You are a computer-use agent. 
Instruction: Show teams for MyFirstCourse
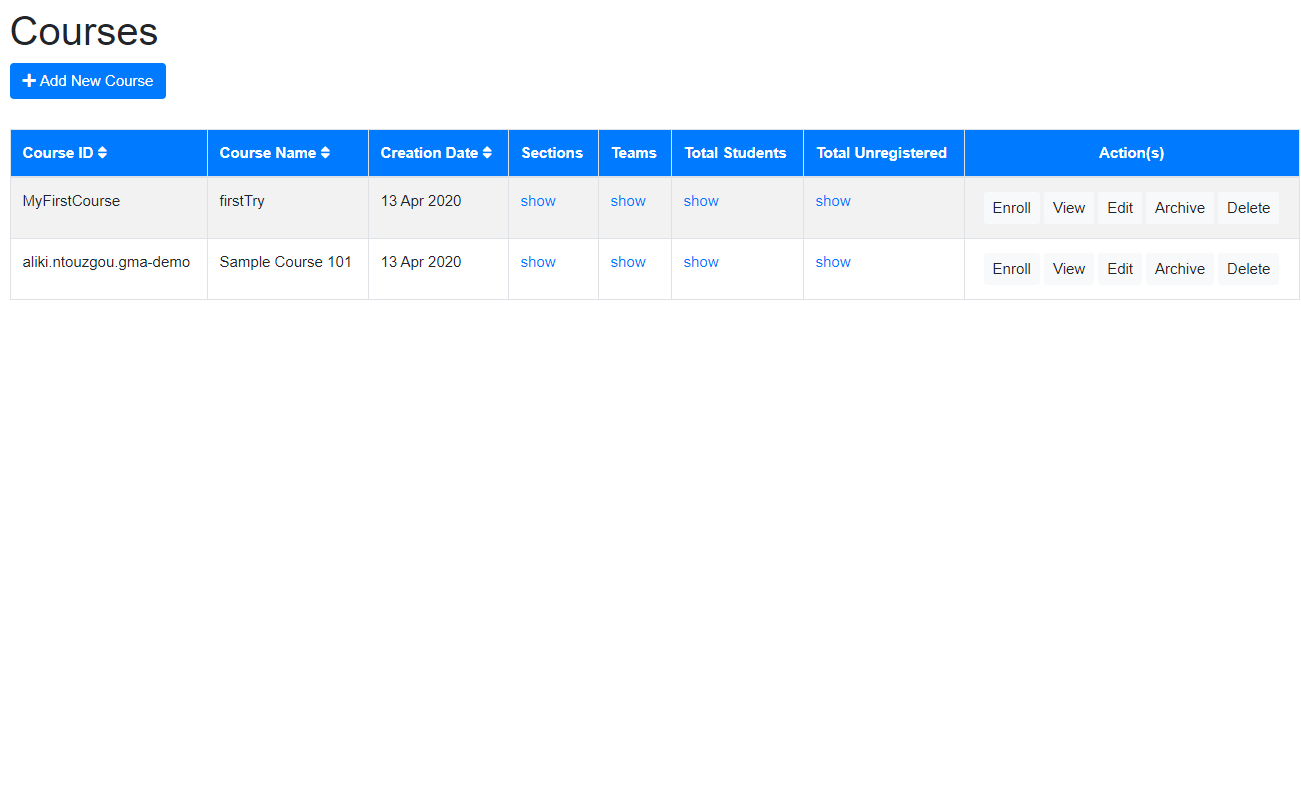click(628, 201)
